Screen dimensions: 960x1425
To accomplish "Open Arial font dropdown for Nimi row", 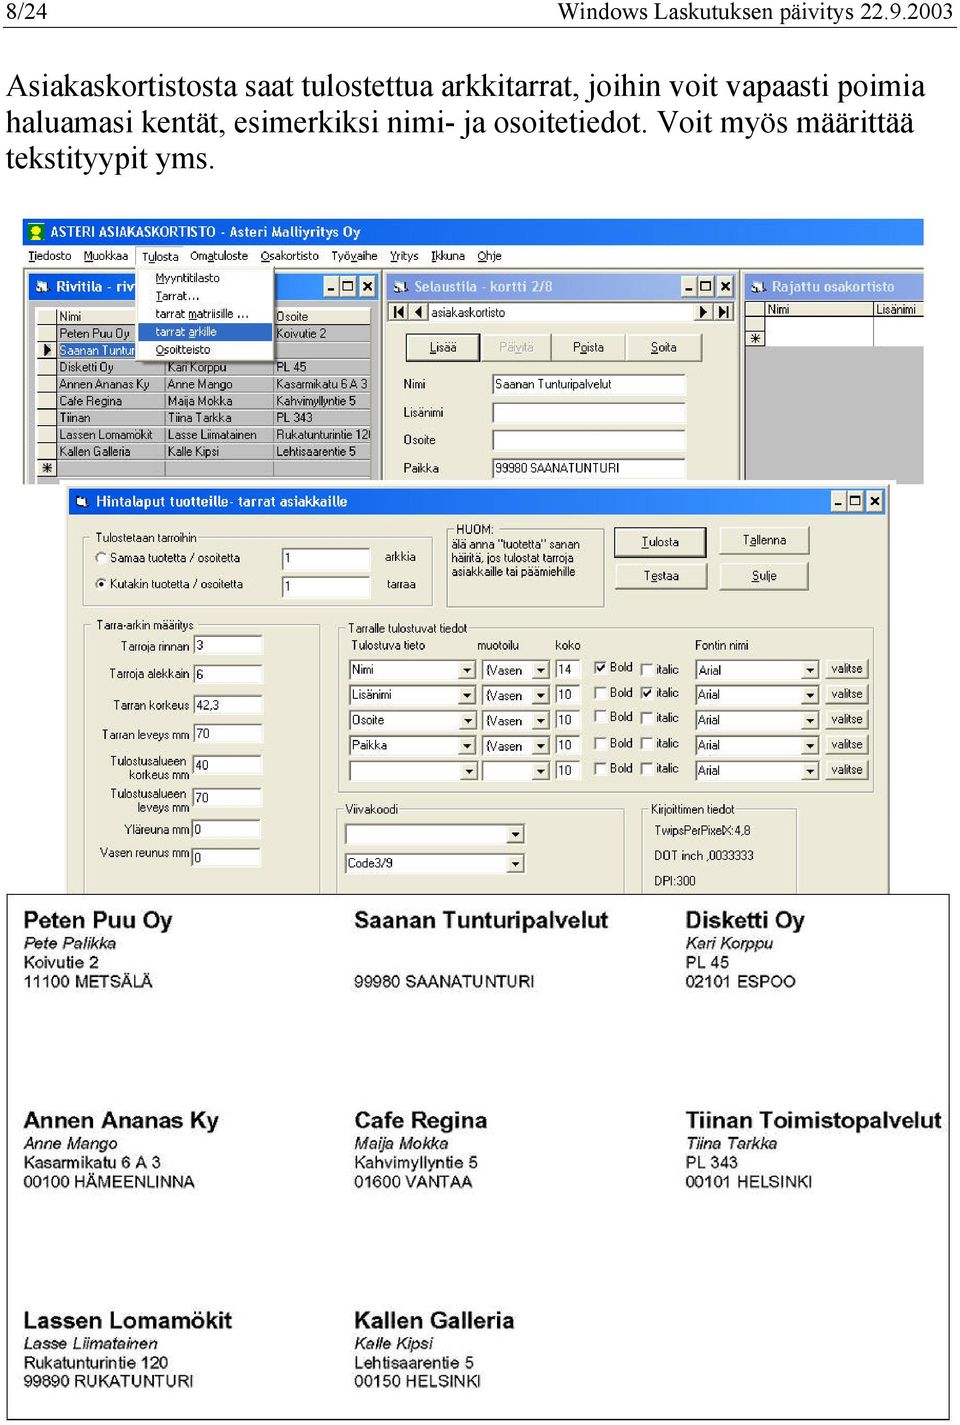I will (811, 670).
